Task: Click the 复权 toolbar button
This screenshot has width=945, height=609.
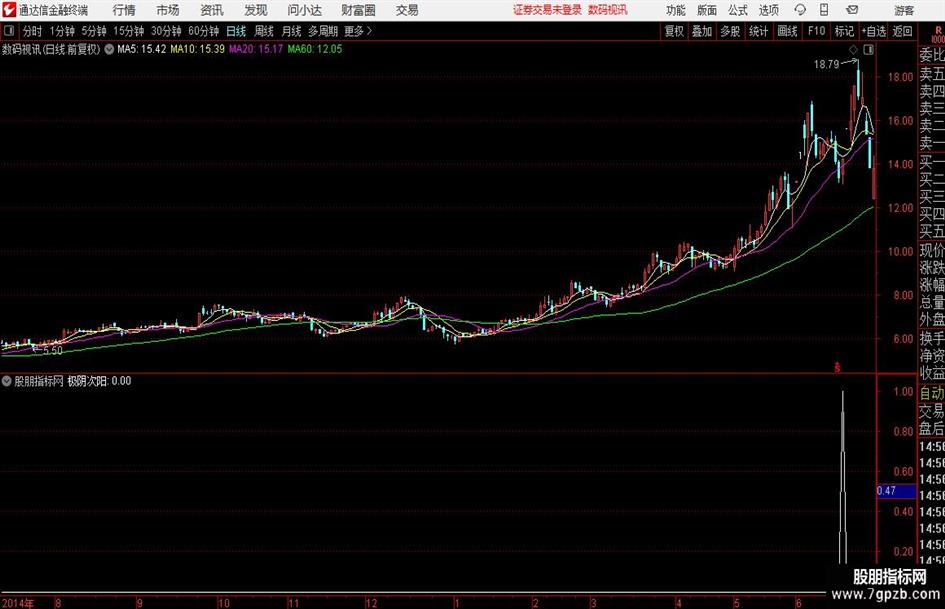Action: (674, 31)
